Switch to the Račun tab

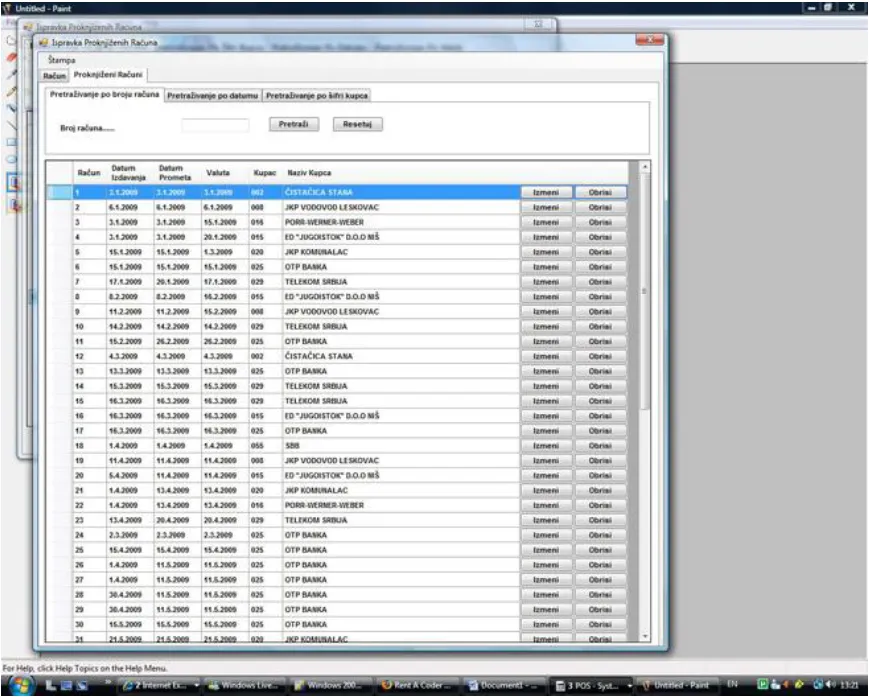click(54, 76)
